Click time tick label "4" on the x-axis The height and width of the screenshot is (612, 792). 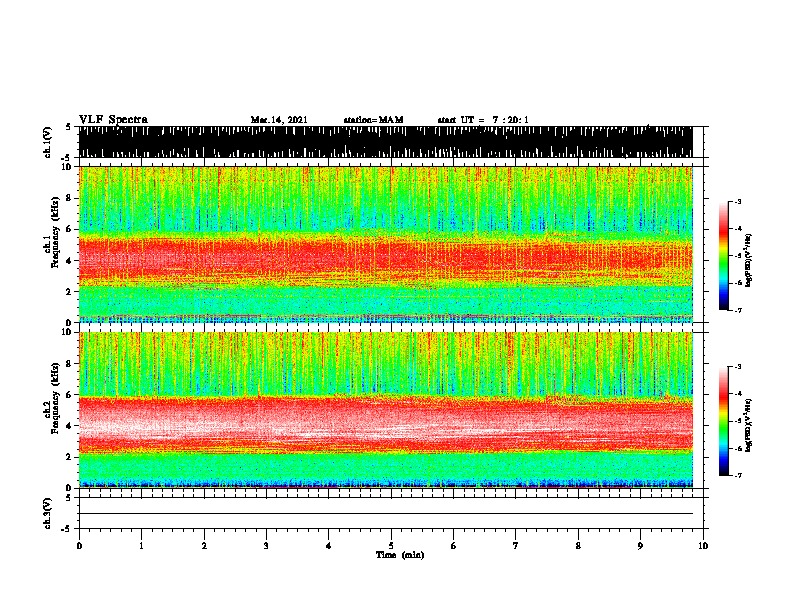329,546
